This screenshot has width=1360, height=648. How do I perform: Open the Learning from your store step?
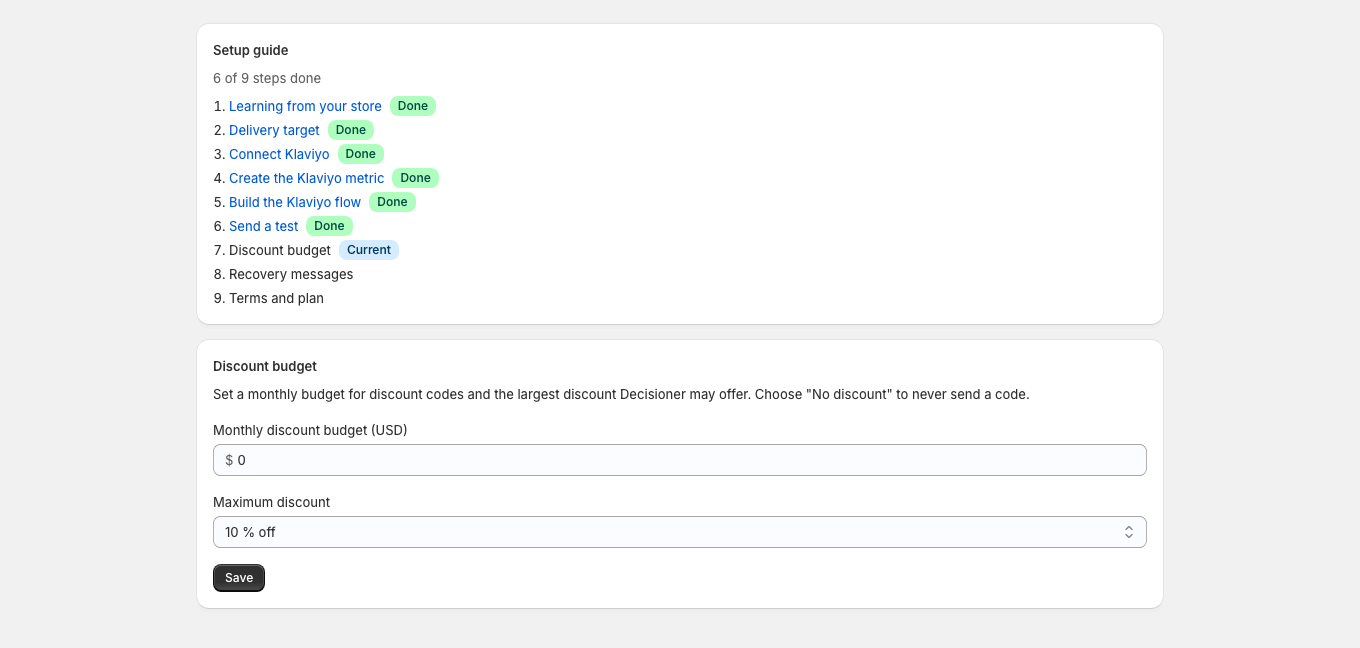pyautogui.click(x=305, y=106)
